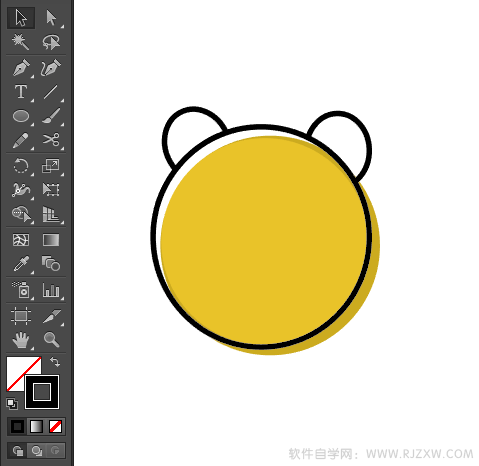Select the Hand tool
479x466 pixels.
coord(21,340)
